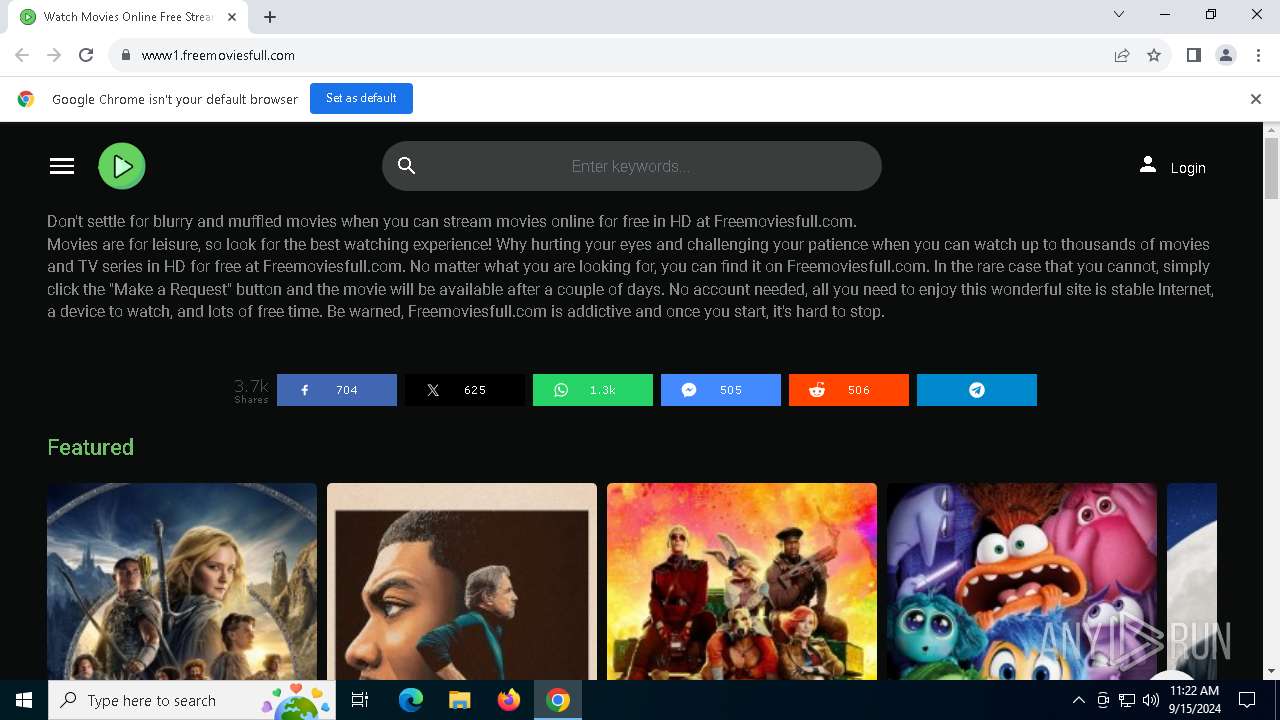
Task: Reload the current page
Action: pos(86,55)
